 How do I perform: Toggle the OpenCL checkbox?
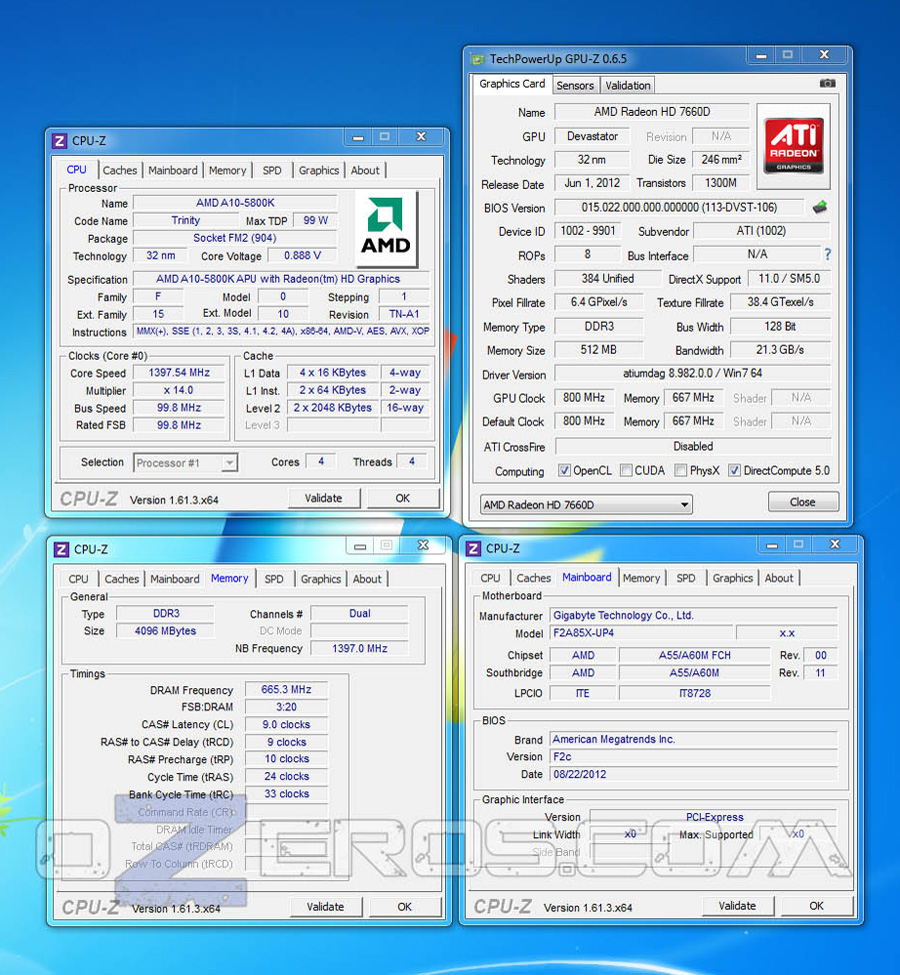point(564,470)
